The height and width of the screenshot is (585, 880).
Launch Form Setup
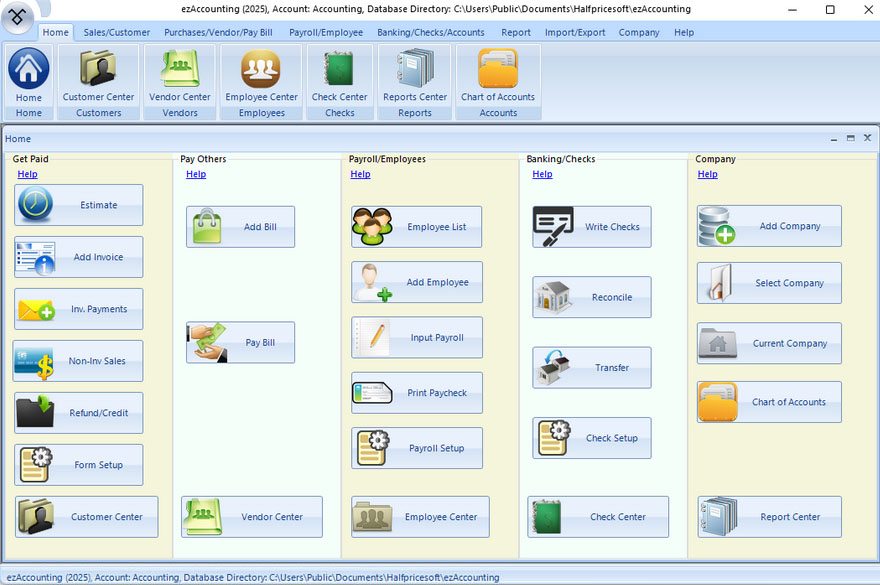pos(79,465)
